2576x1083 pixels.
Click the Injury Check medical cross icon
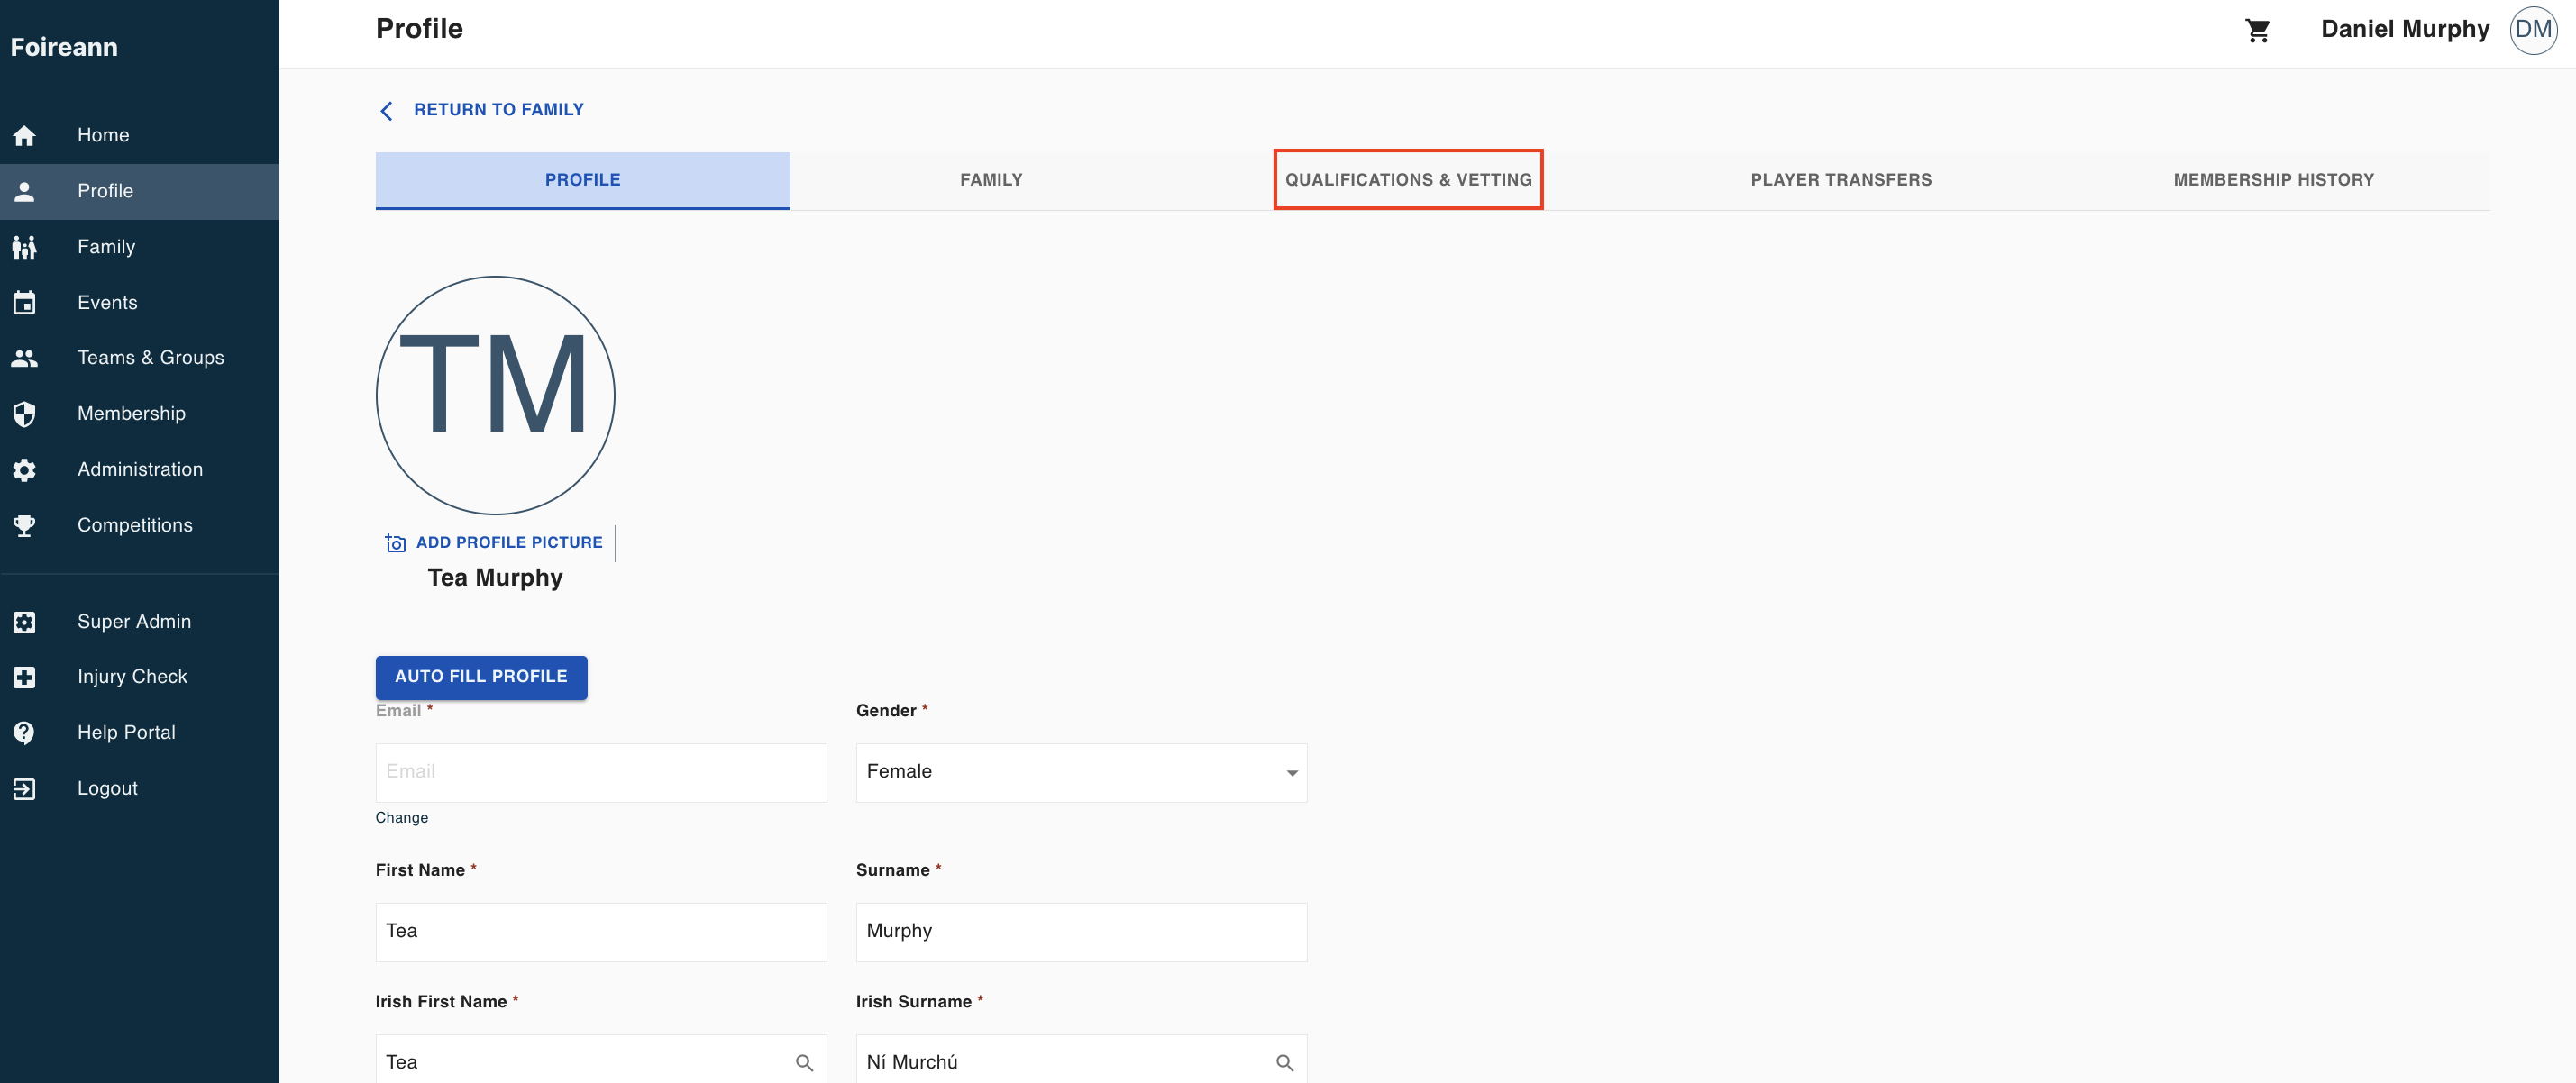[x=25, y=677]
